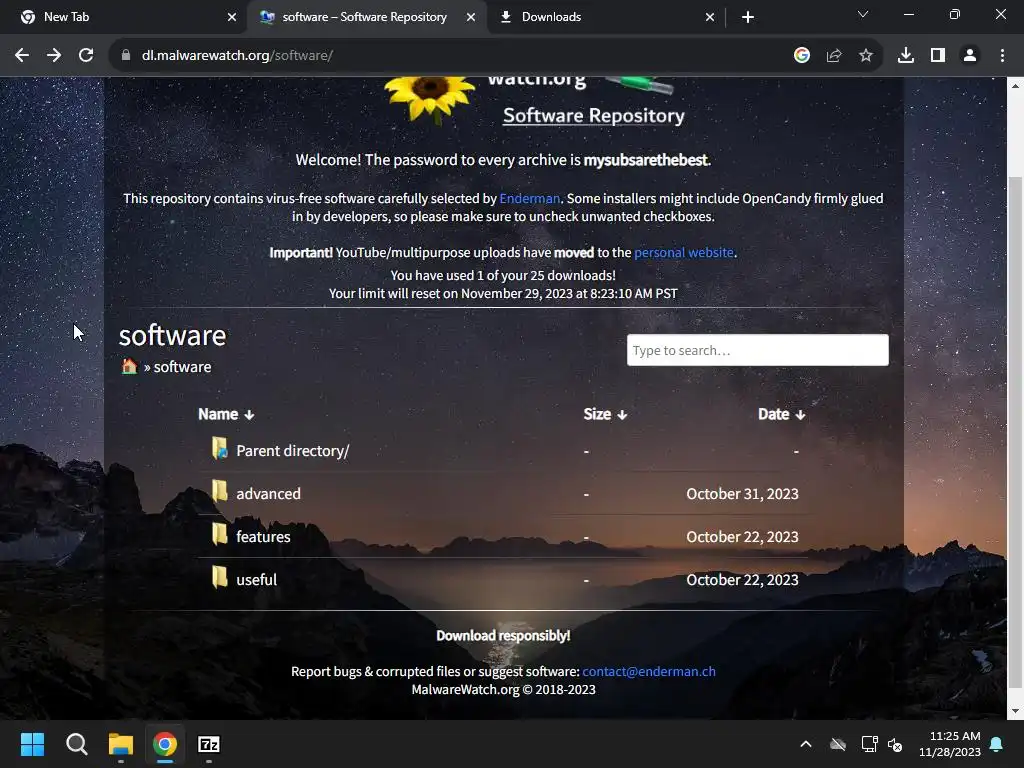Click the sunflower site logo
This screenshot has height=768, width=1024.
(x=430, y=98)
